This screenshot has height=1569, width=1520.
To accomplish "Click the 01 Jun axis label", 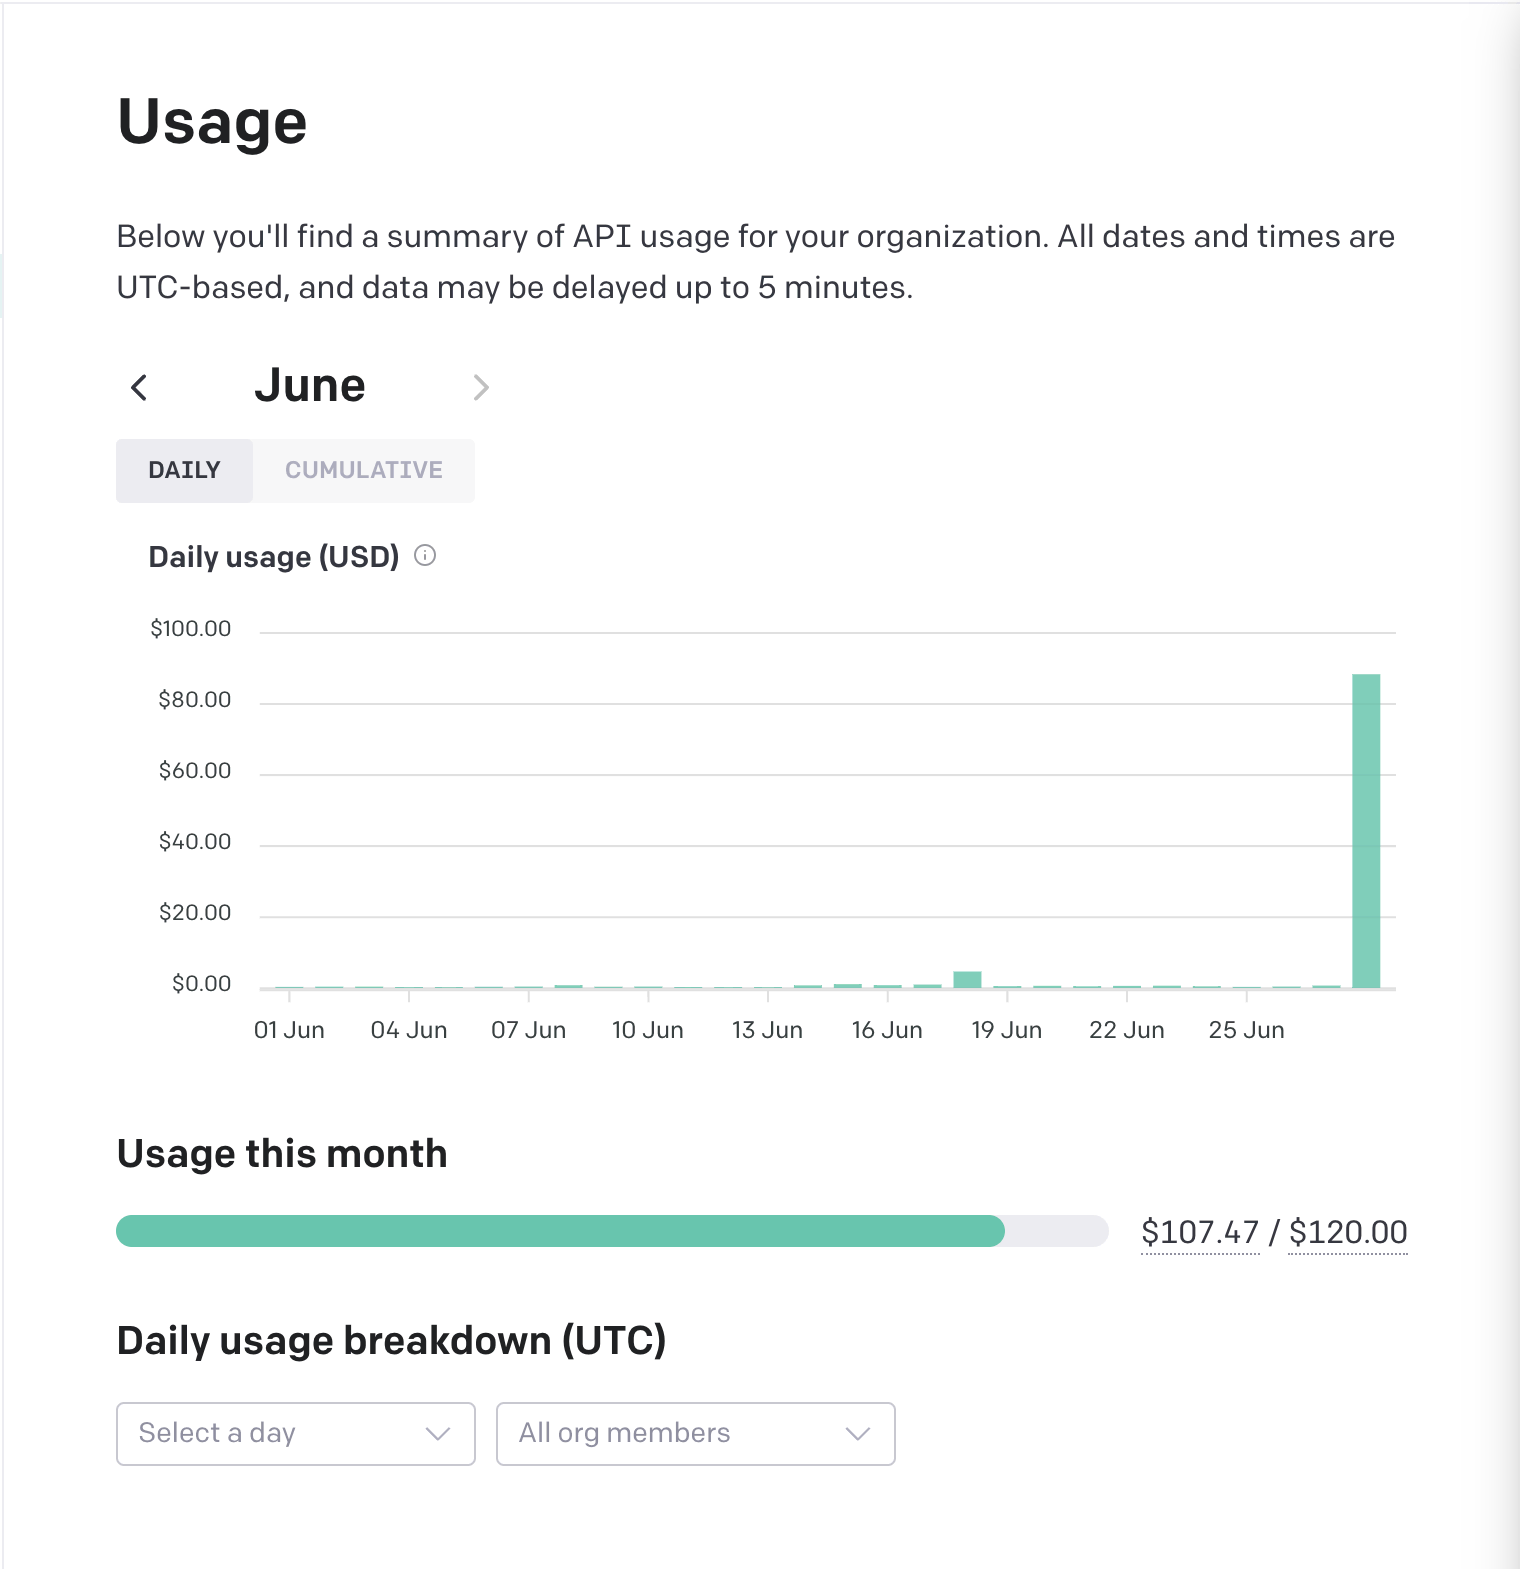I will (x=289, y=1030).
